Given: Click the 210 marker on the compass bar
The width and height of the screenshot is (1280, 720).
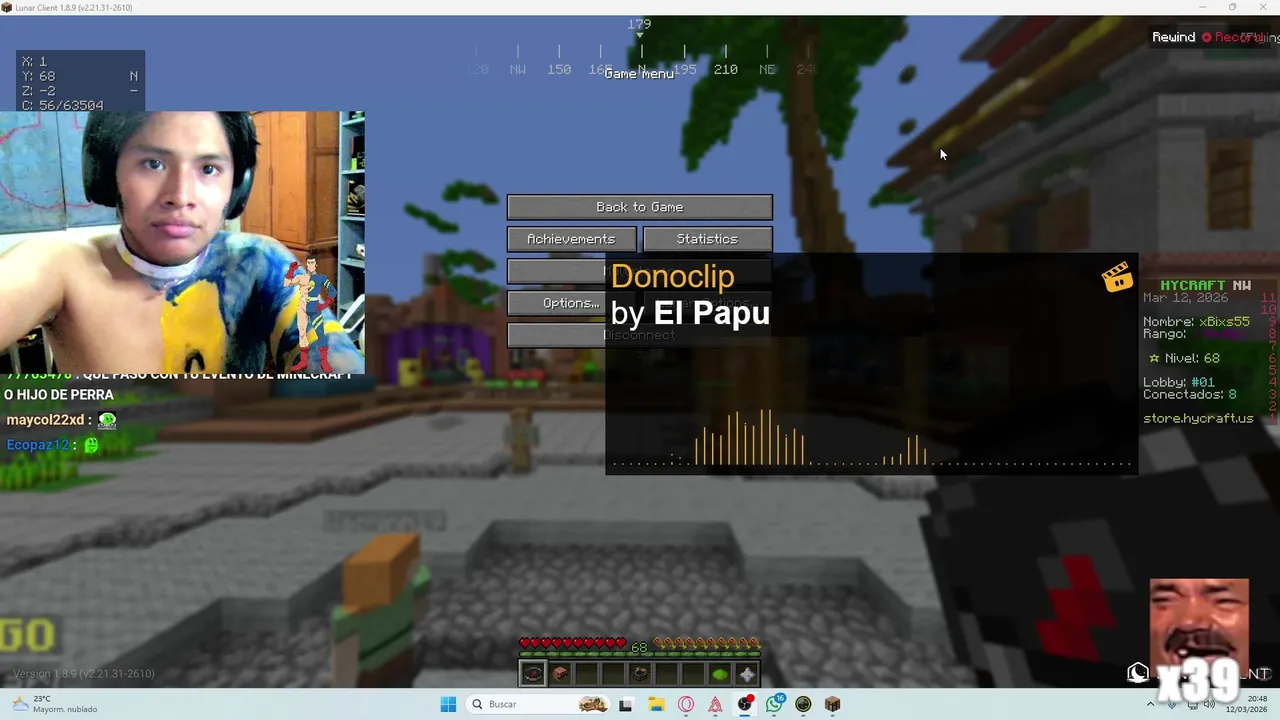Looking at the screenshot, I should [726, 69].
